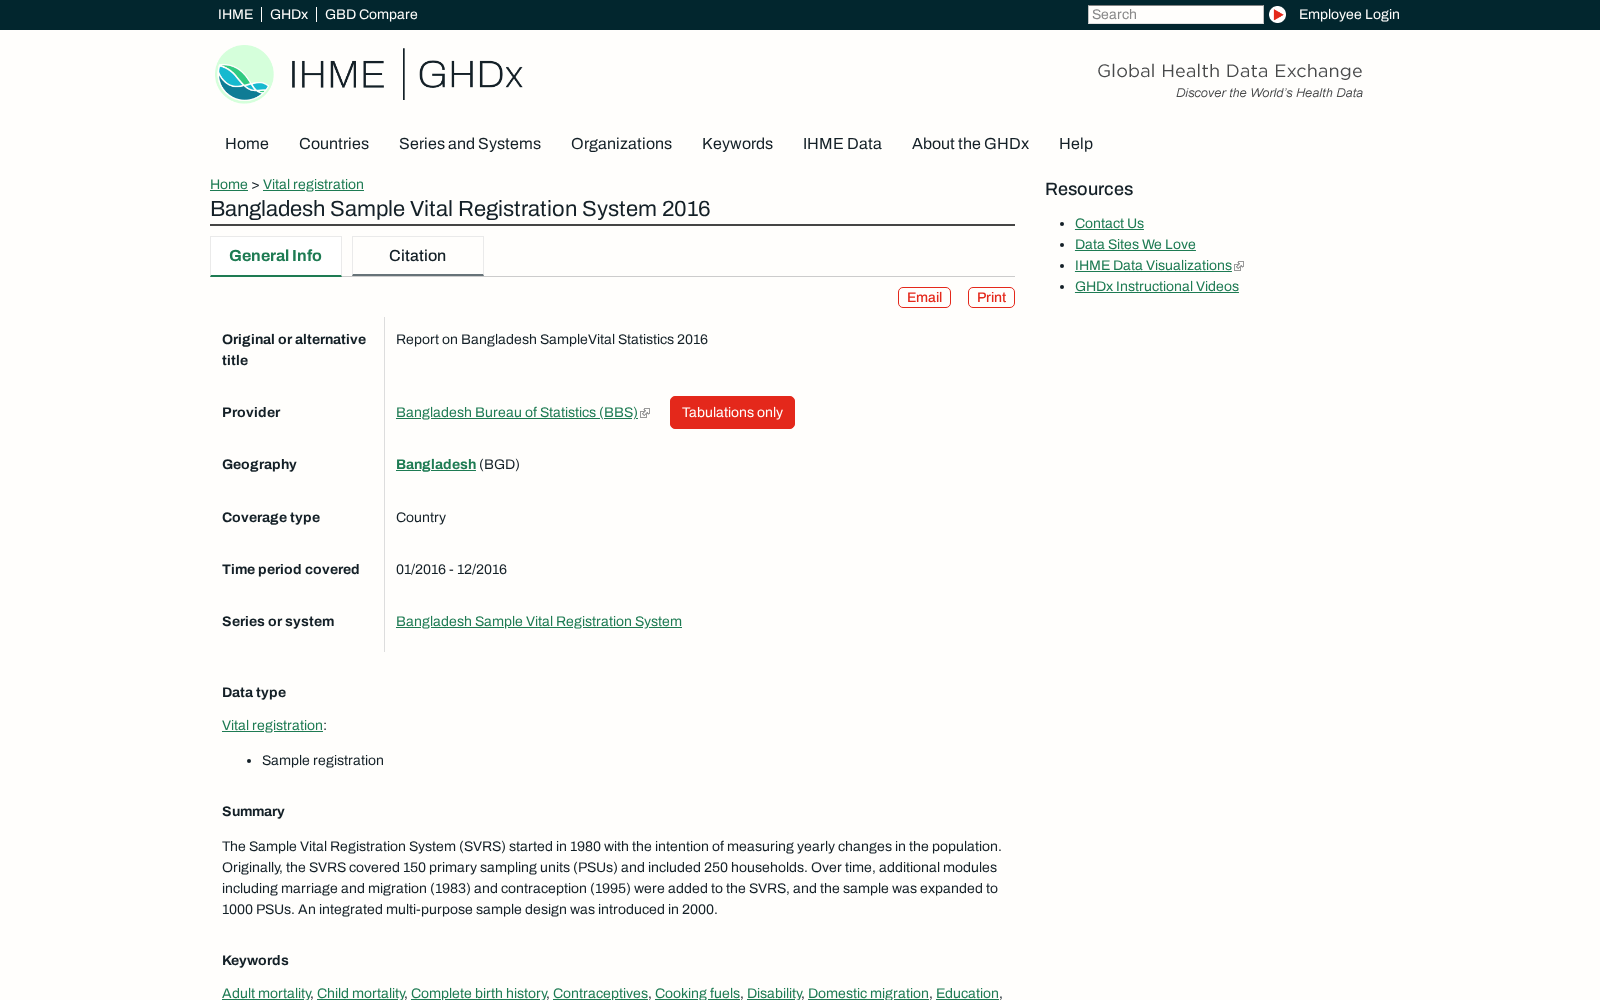The image size is (1600, 1000).
Task: Open Help navigation item
Action: (1076, 143)
